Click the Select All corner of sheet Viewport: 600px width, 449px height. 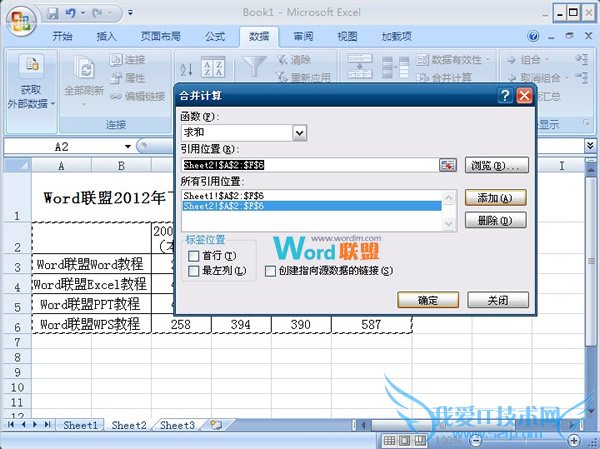pyautogui.click(x=17, y=165)
